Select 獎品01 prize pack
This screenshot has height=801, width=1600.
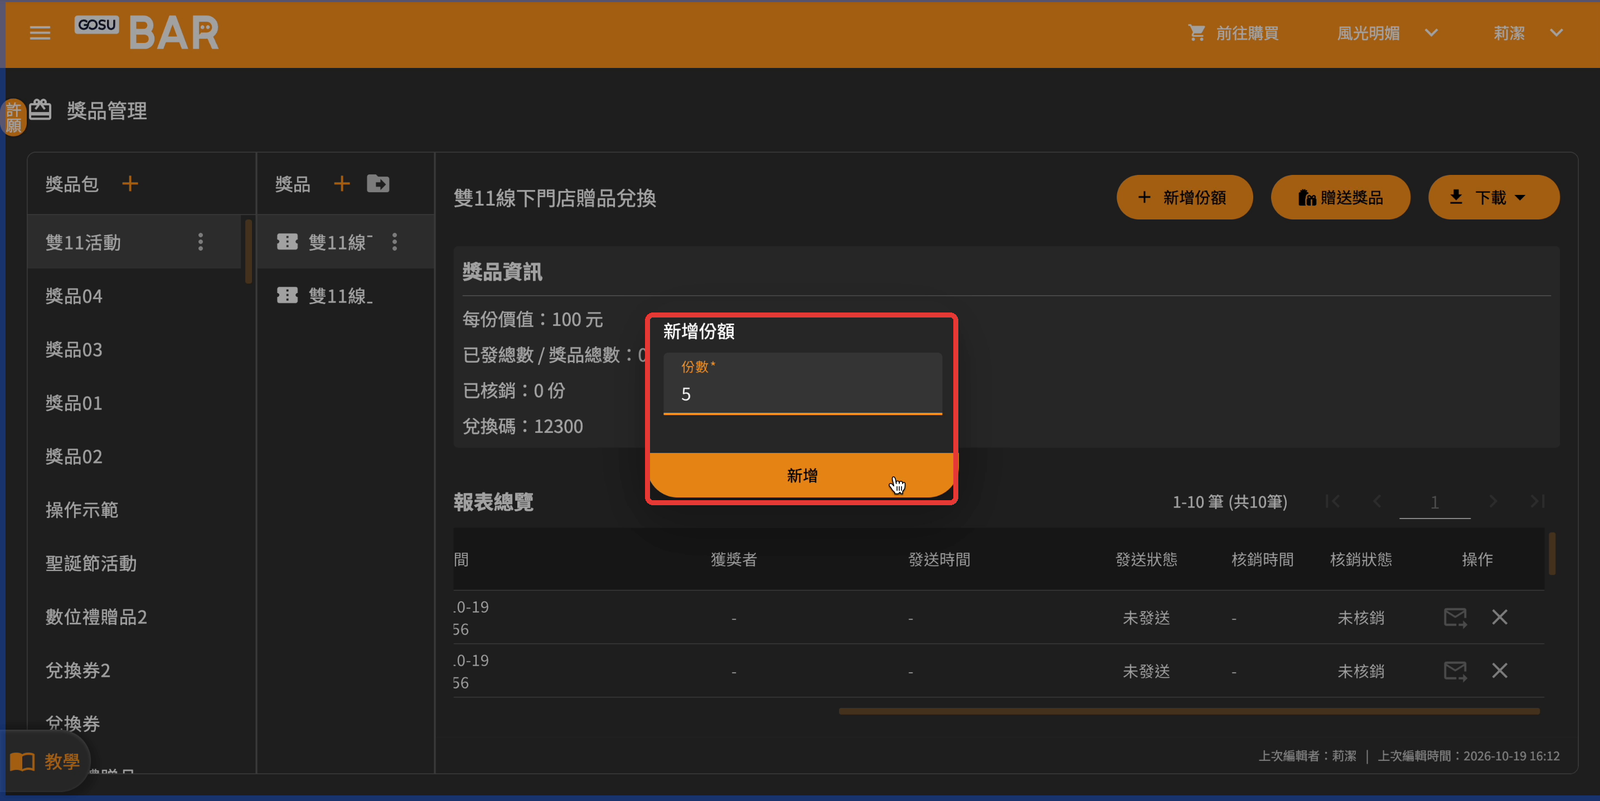tap(136, 403)
